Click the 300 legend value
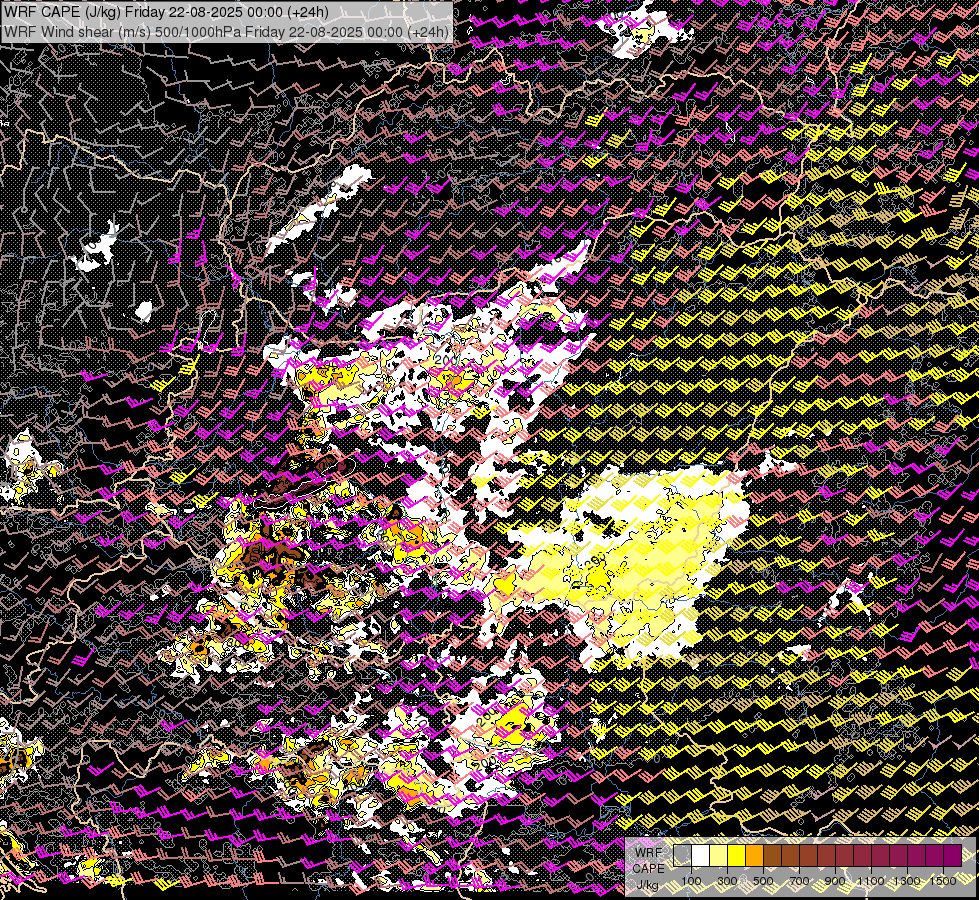 point(727,881)
